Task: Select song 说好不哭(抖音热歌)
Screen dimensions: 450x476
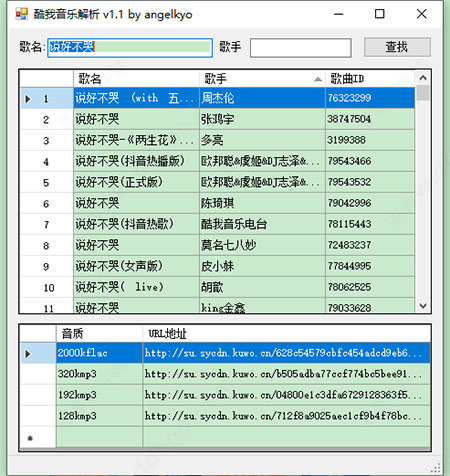Action: coord(136,224)
